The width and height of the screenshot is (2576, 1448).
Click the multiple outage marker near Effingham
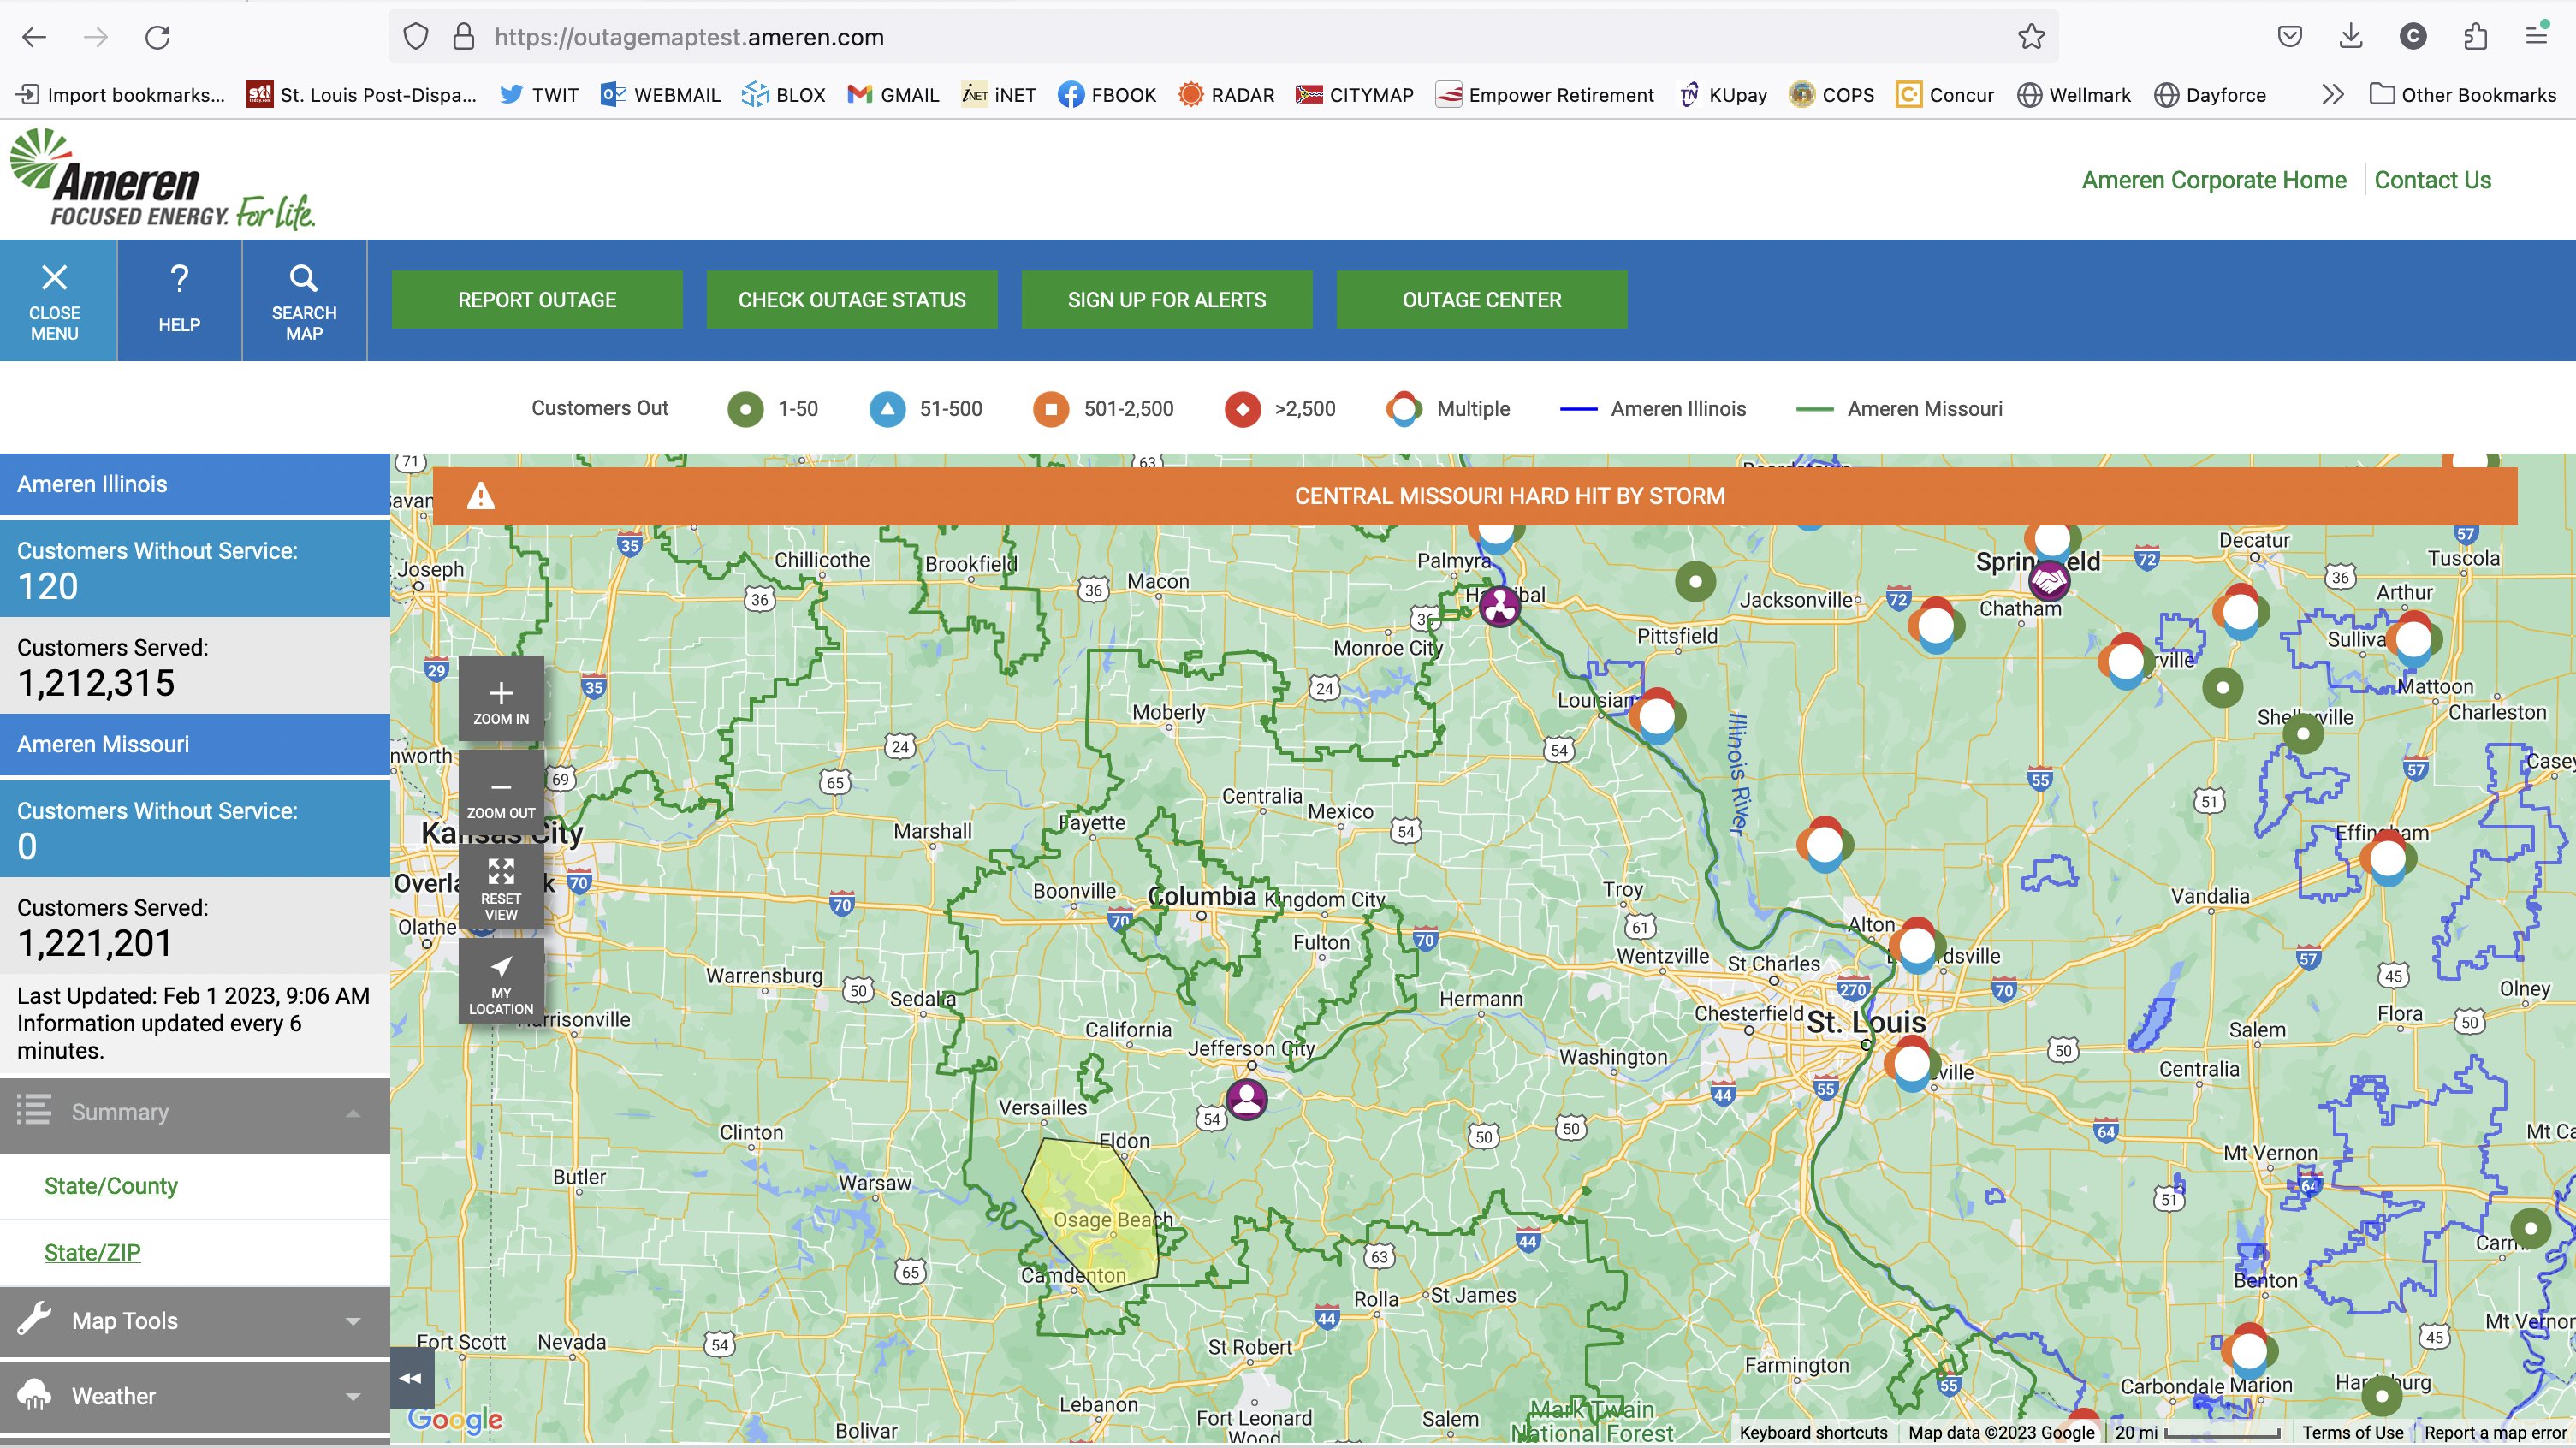(x=2388, y=858)
